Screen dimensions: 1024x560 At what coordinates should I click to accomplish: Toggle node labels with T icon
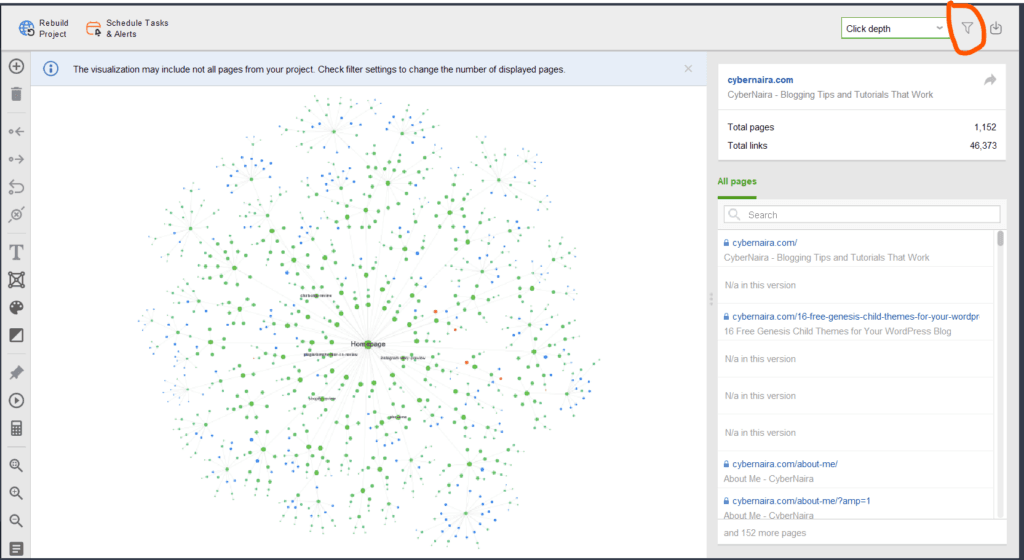tap(16, 253)
